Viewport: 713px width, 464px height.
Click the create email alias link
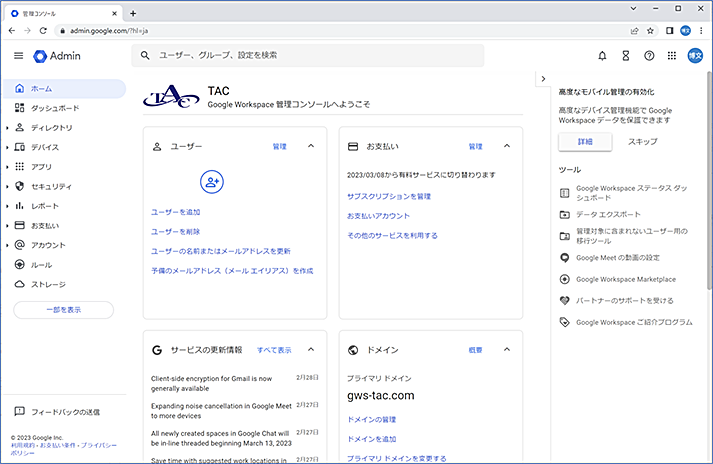point(232,271)
